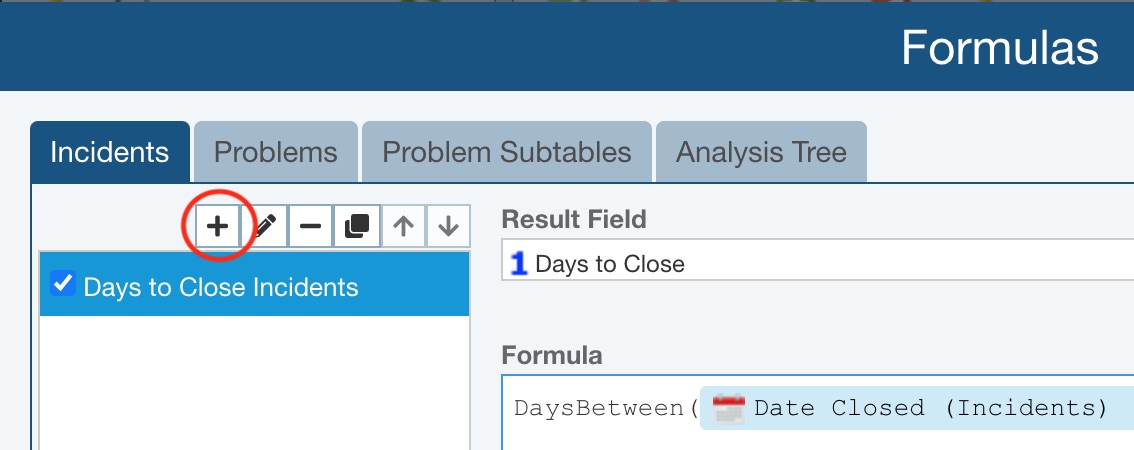Show the Analysis Tree tab
Viewport: 1134px width, 450px height.
(761, 153)
